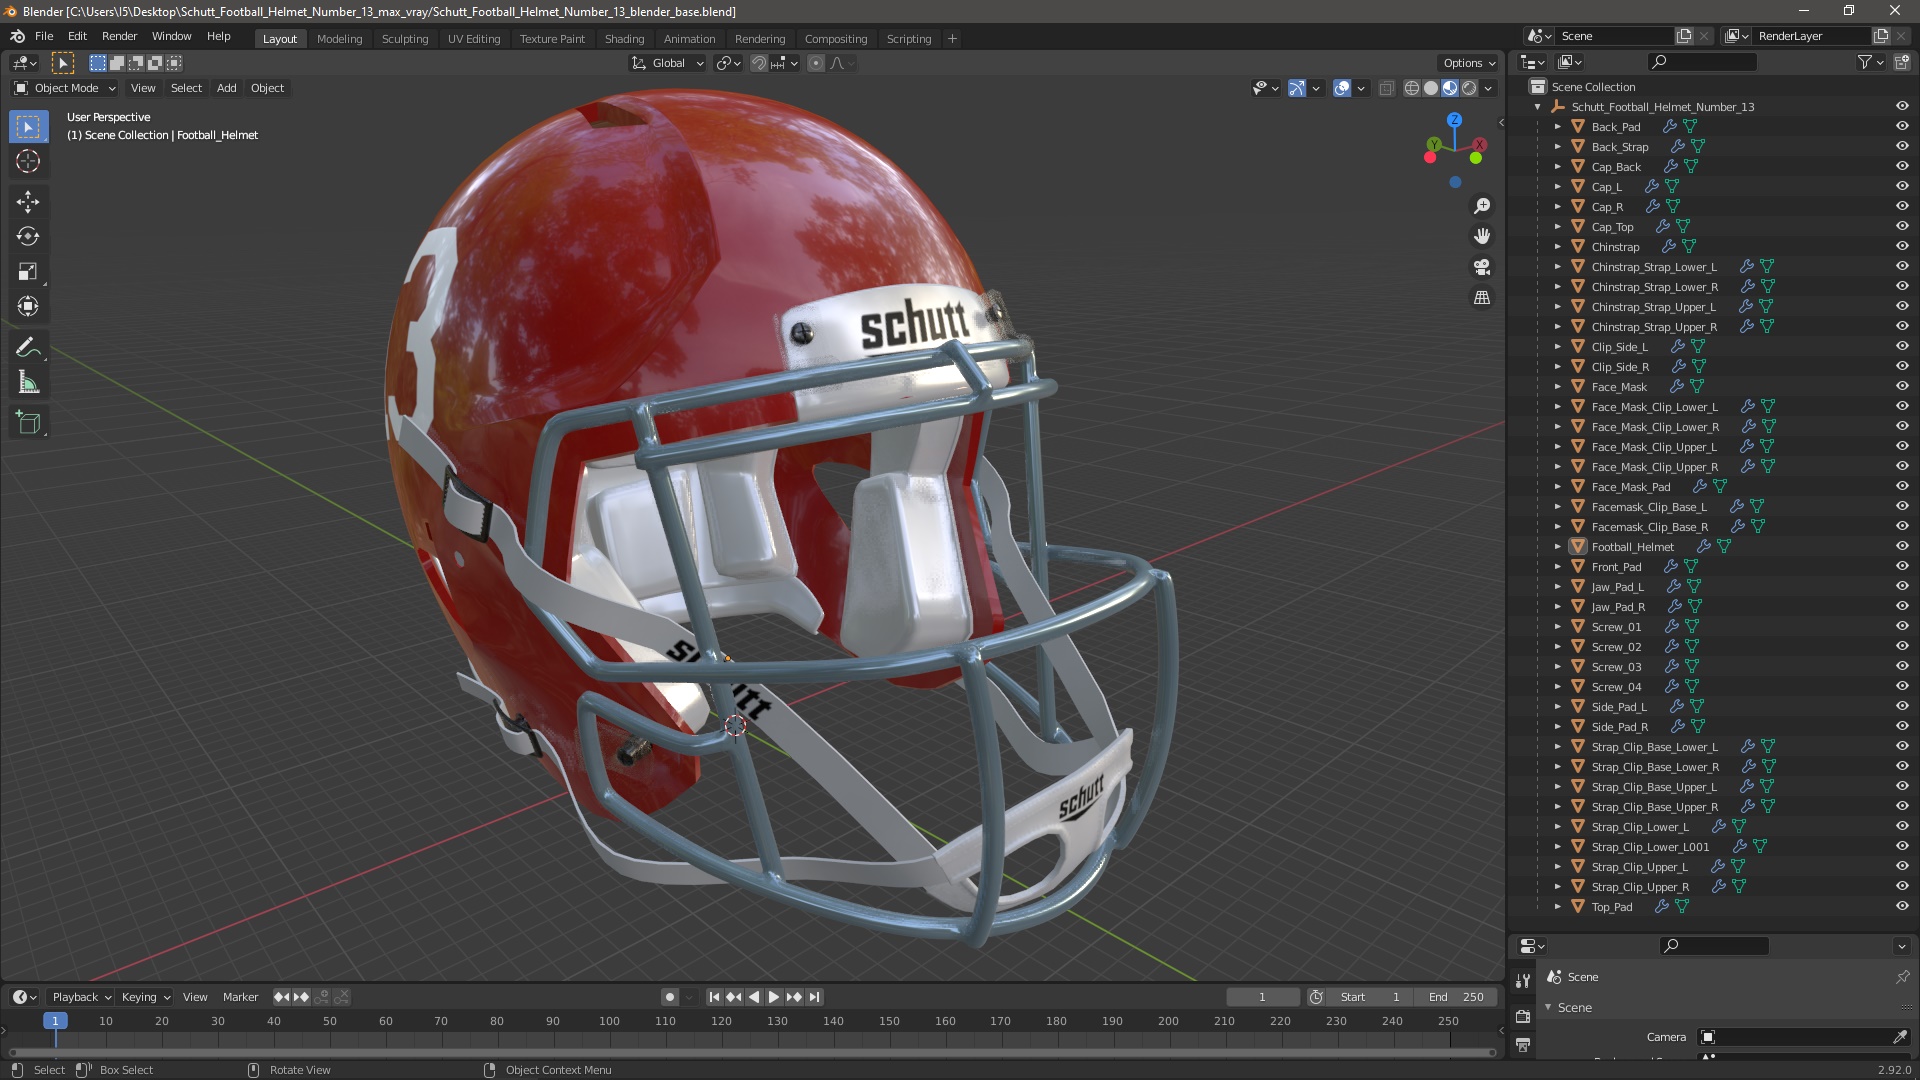Select the Move tool
Screen dimensions: 1920x1080
pos(28,202)
